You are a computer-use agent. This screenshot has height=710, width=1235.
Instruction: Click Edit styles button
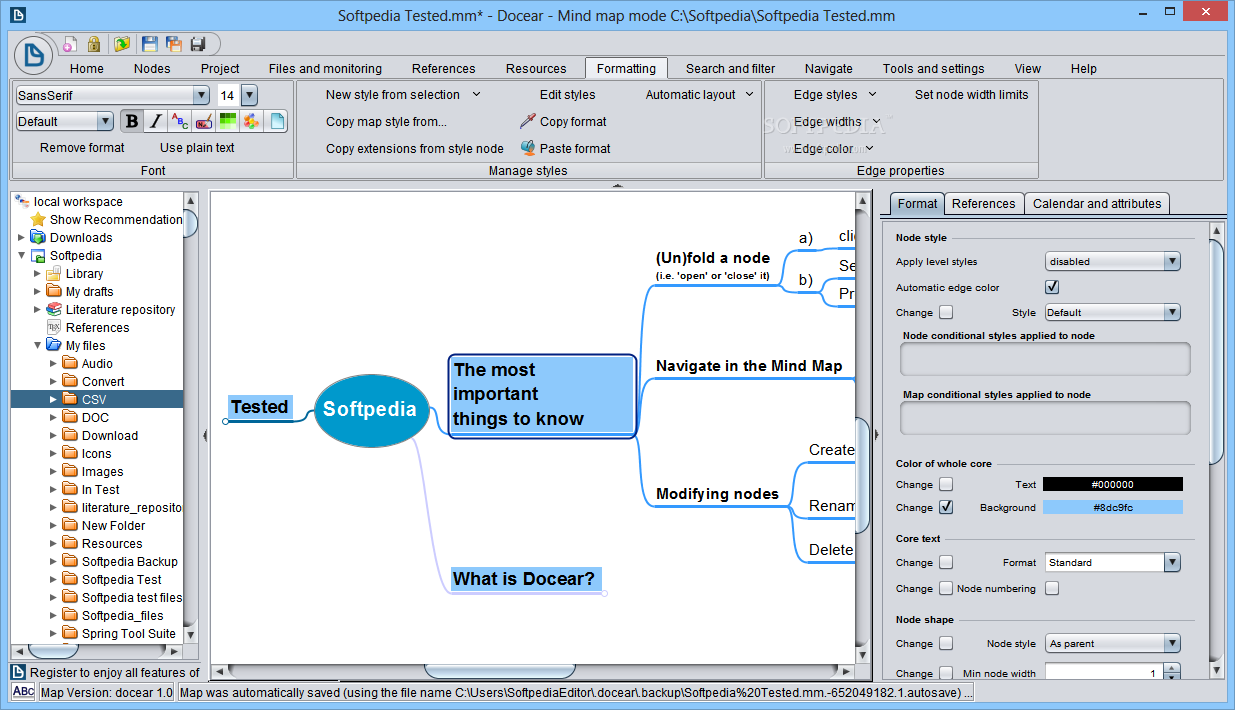[x=568, y=94]
